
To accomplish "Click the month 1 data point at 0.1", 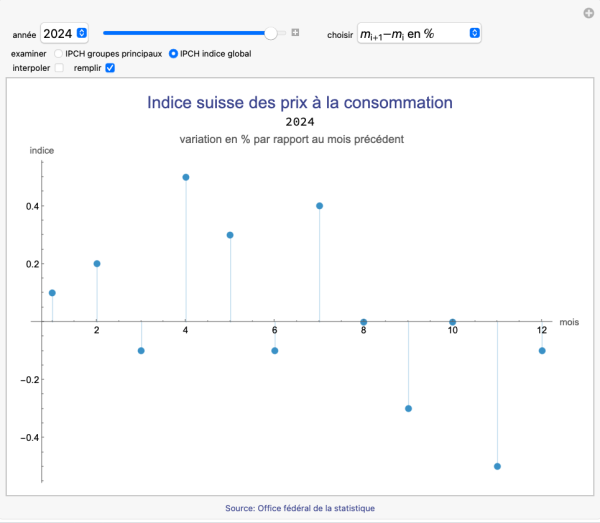I will [x=52, y=293].
